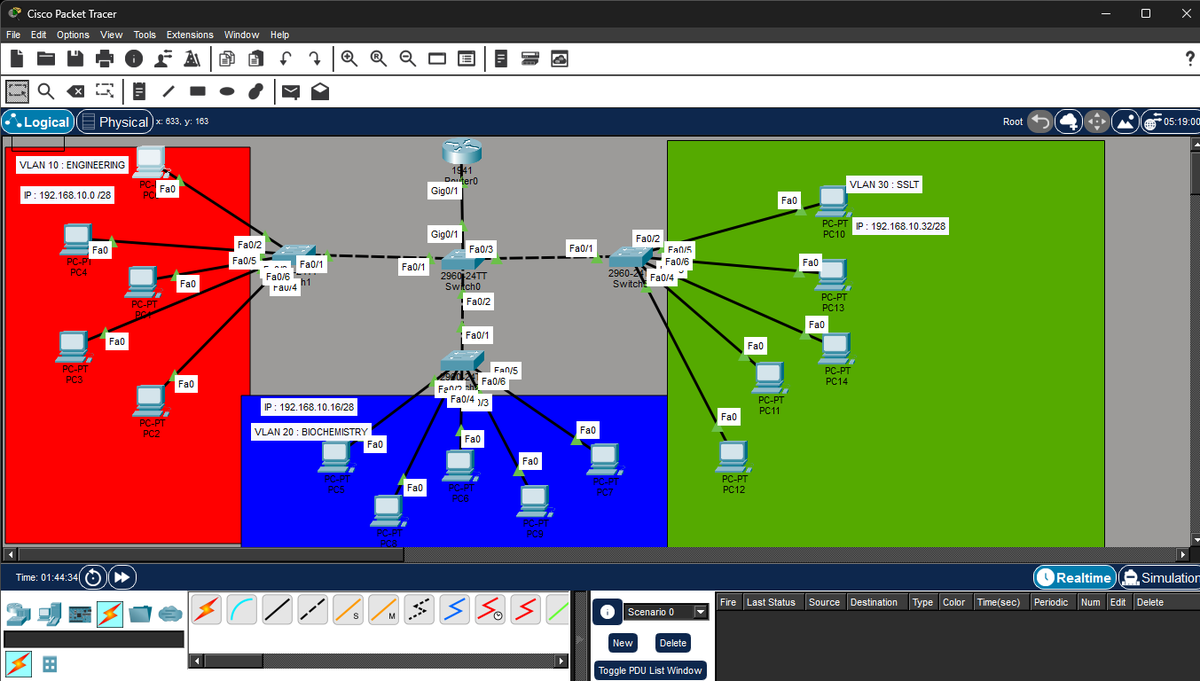Screen dimensions: 1200x681
Task: Open the Edit menu
Action: [40, 35]
